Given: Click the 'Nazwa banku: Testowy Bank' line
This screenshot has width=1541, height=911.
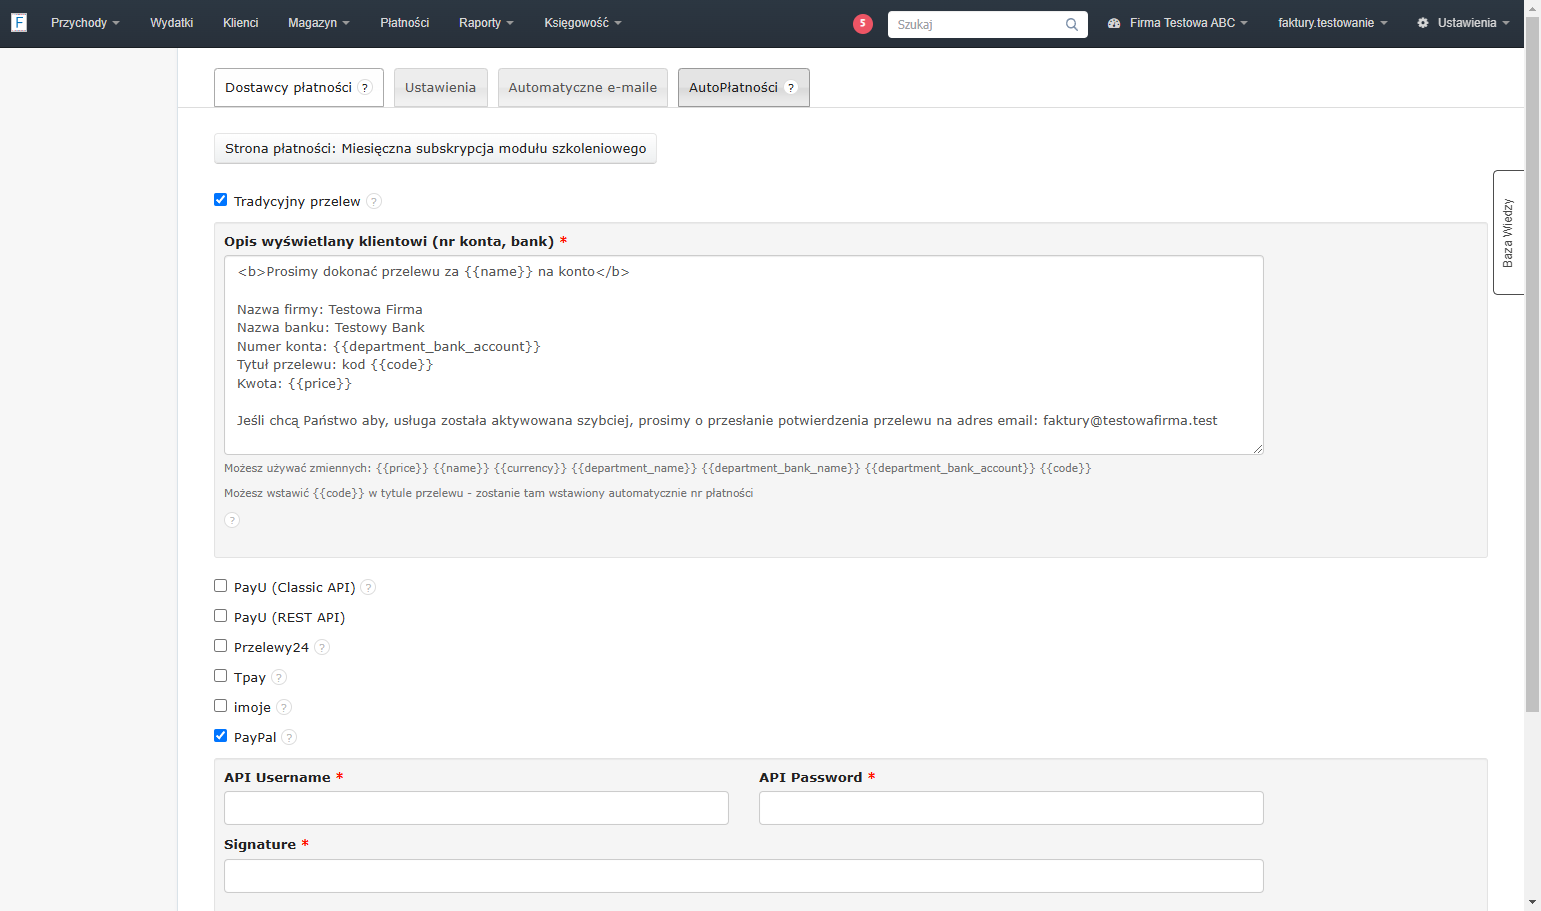Looking at the screenshot, I should [331, 328].
